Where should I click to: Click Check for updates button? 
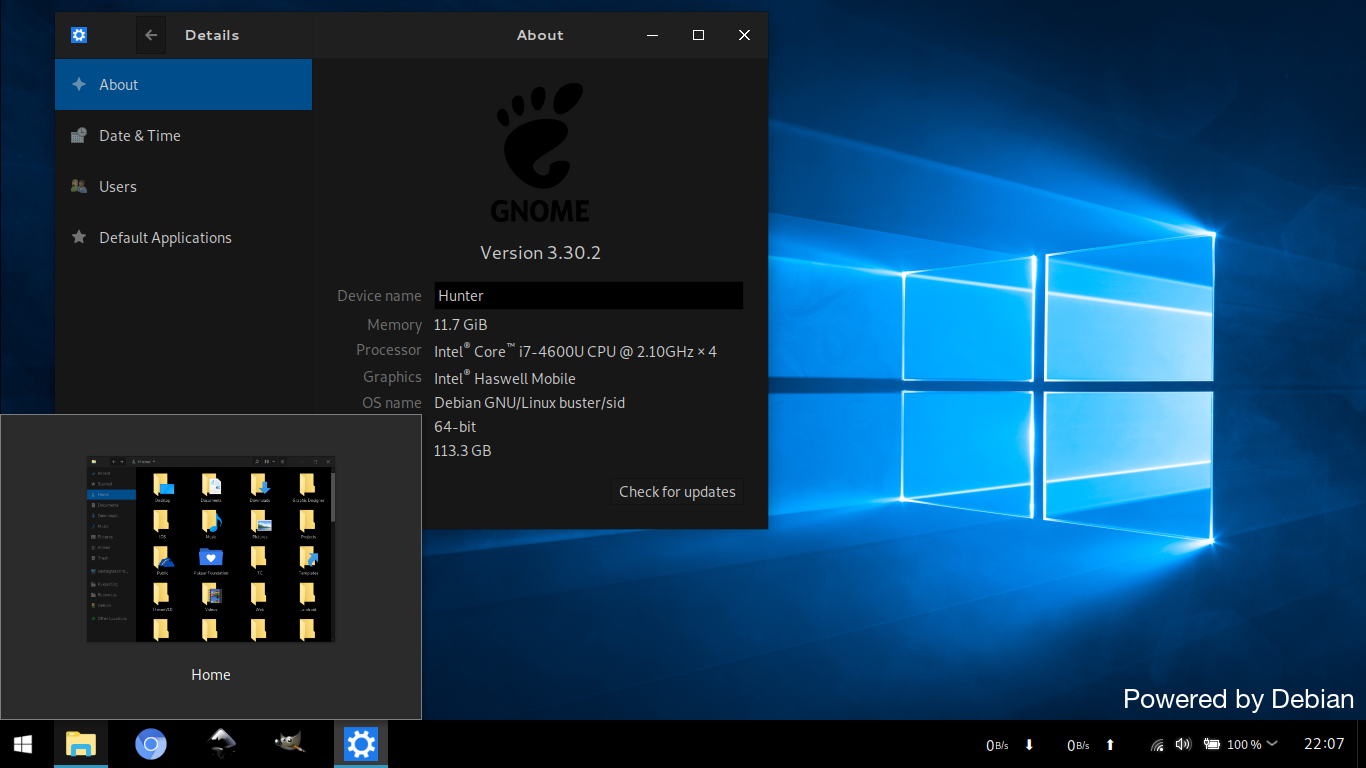677,492
